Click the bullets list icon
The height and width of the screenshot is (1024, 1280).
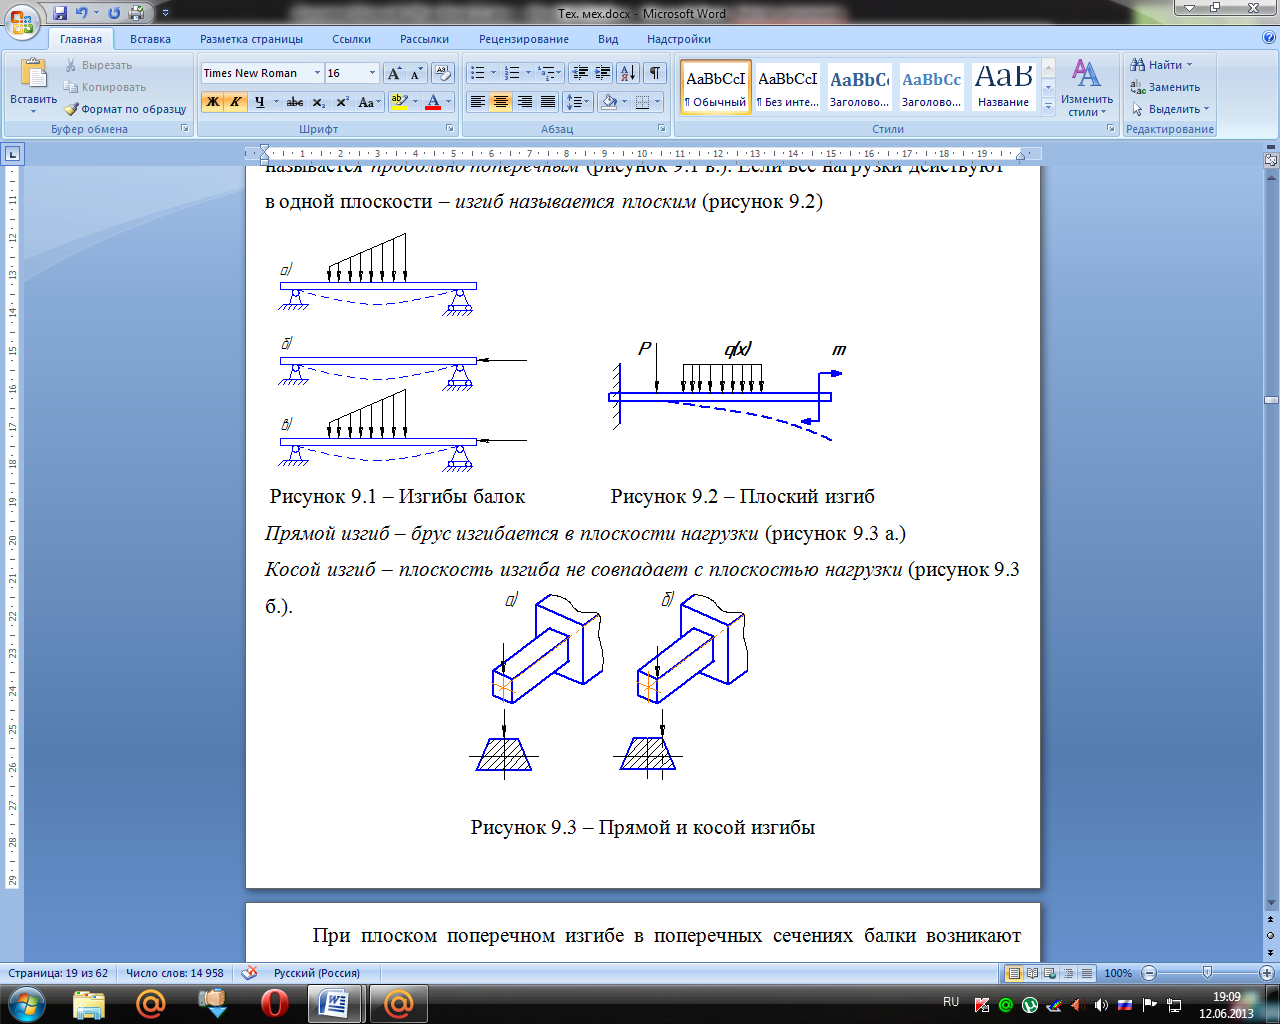click(x=478, y=73)
